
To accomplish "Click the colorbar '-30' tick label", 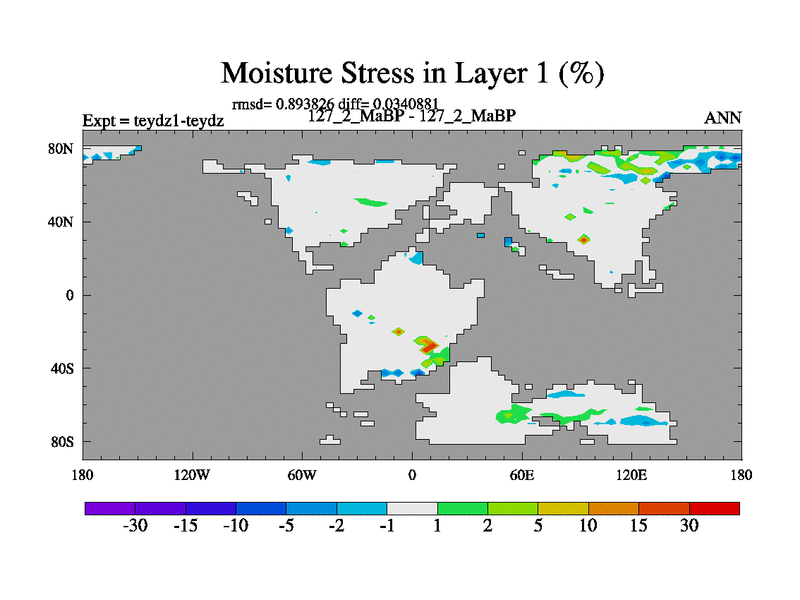I will [134, 527].
